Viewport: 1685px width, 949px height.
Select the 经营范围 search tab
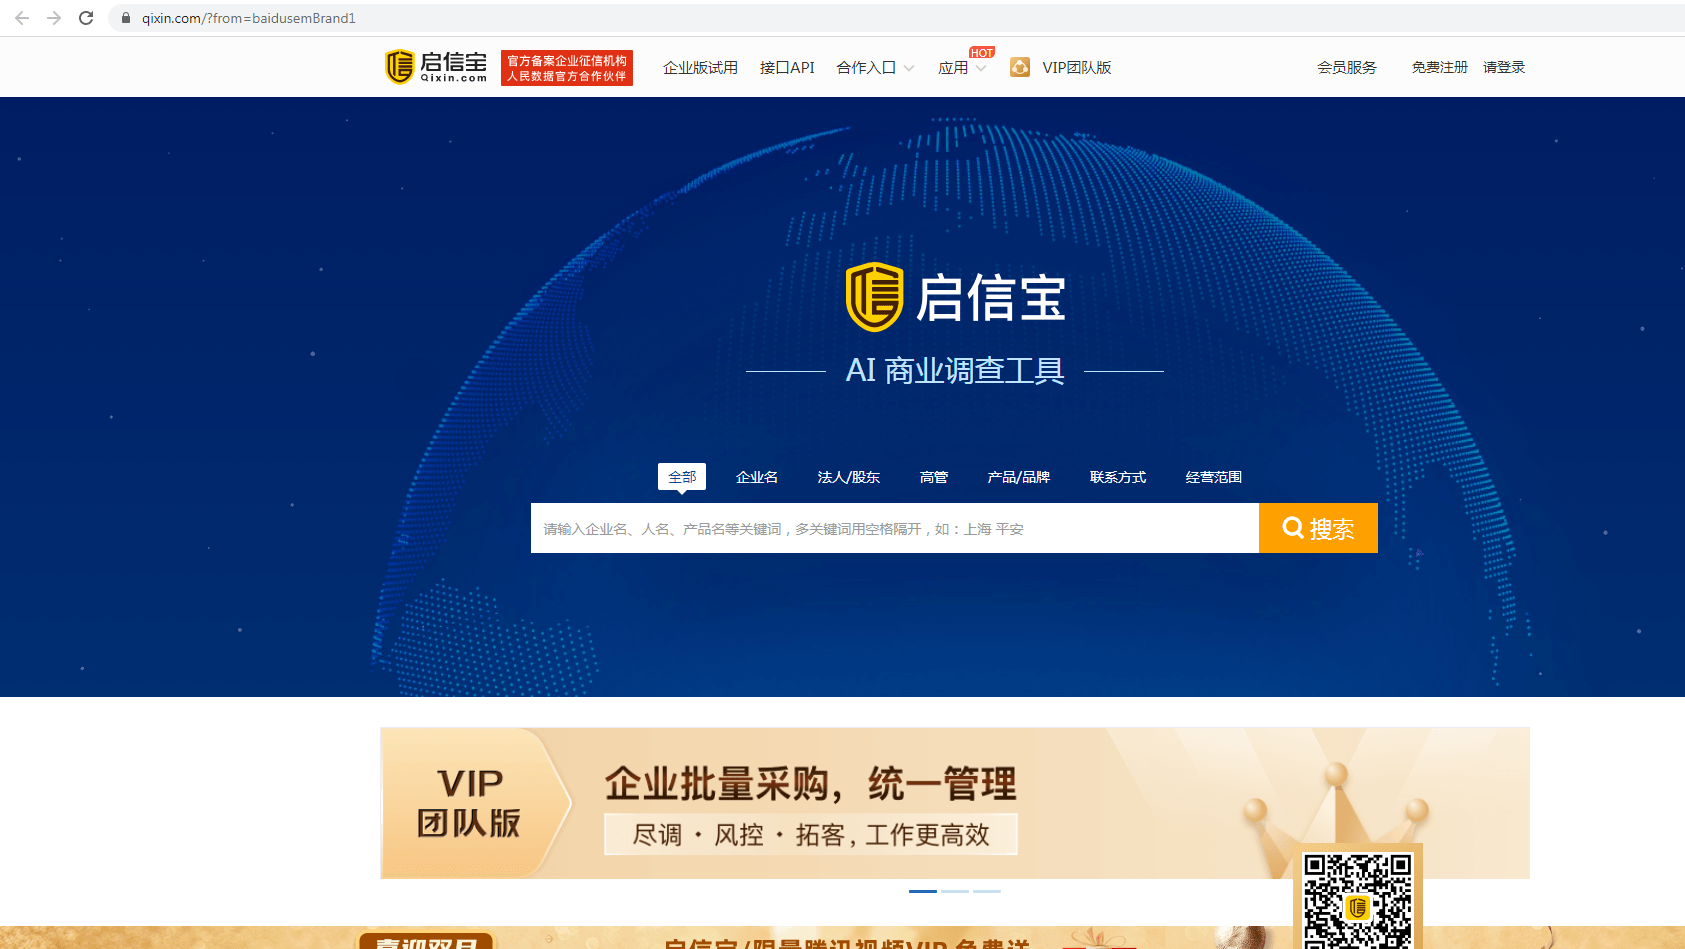(1214, 477)
